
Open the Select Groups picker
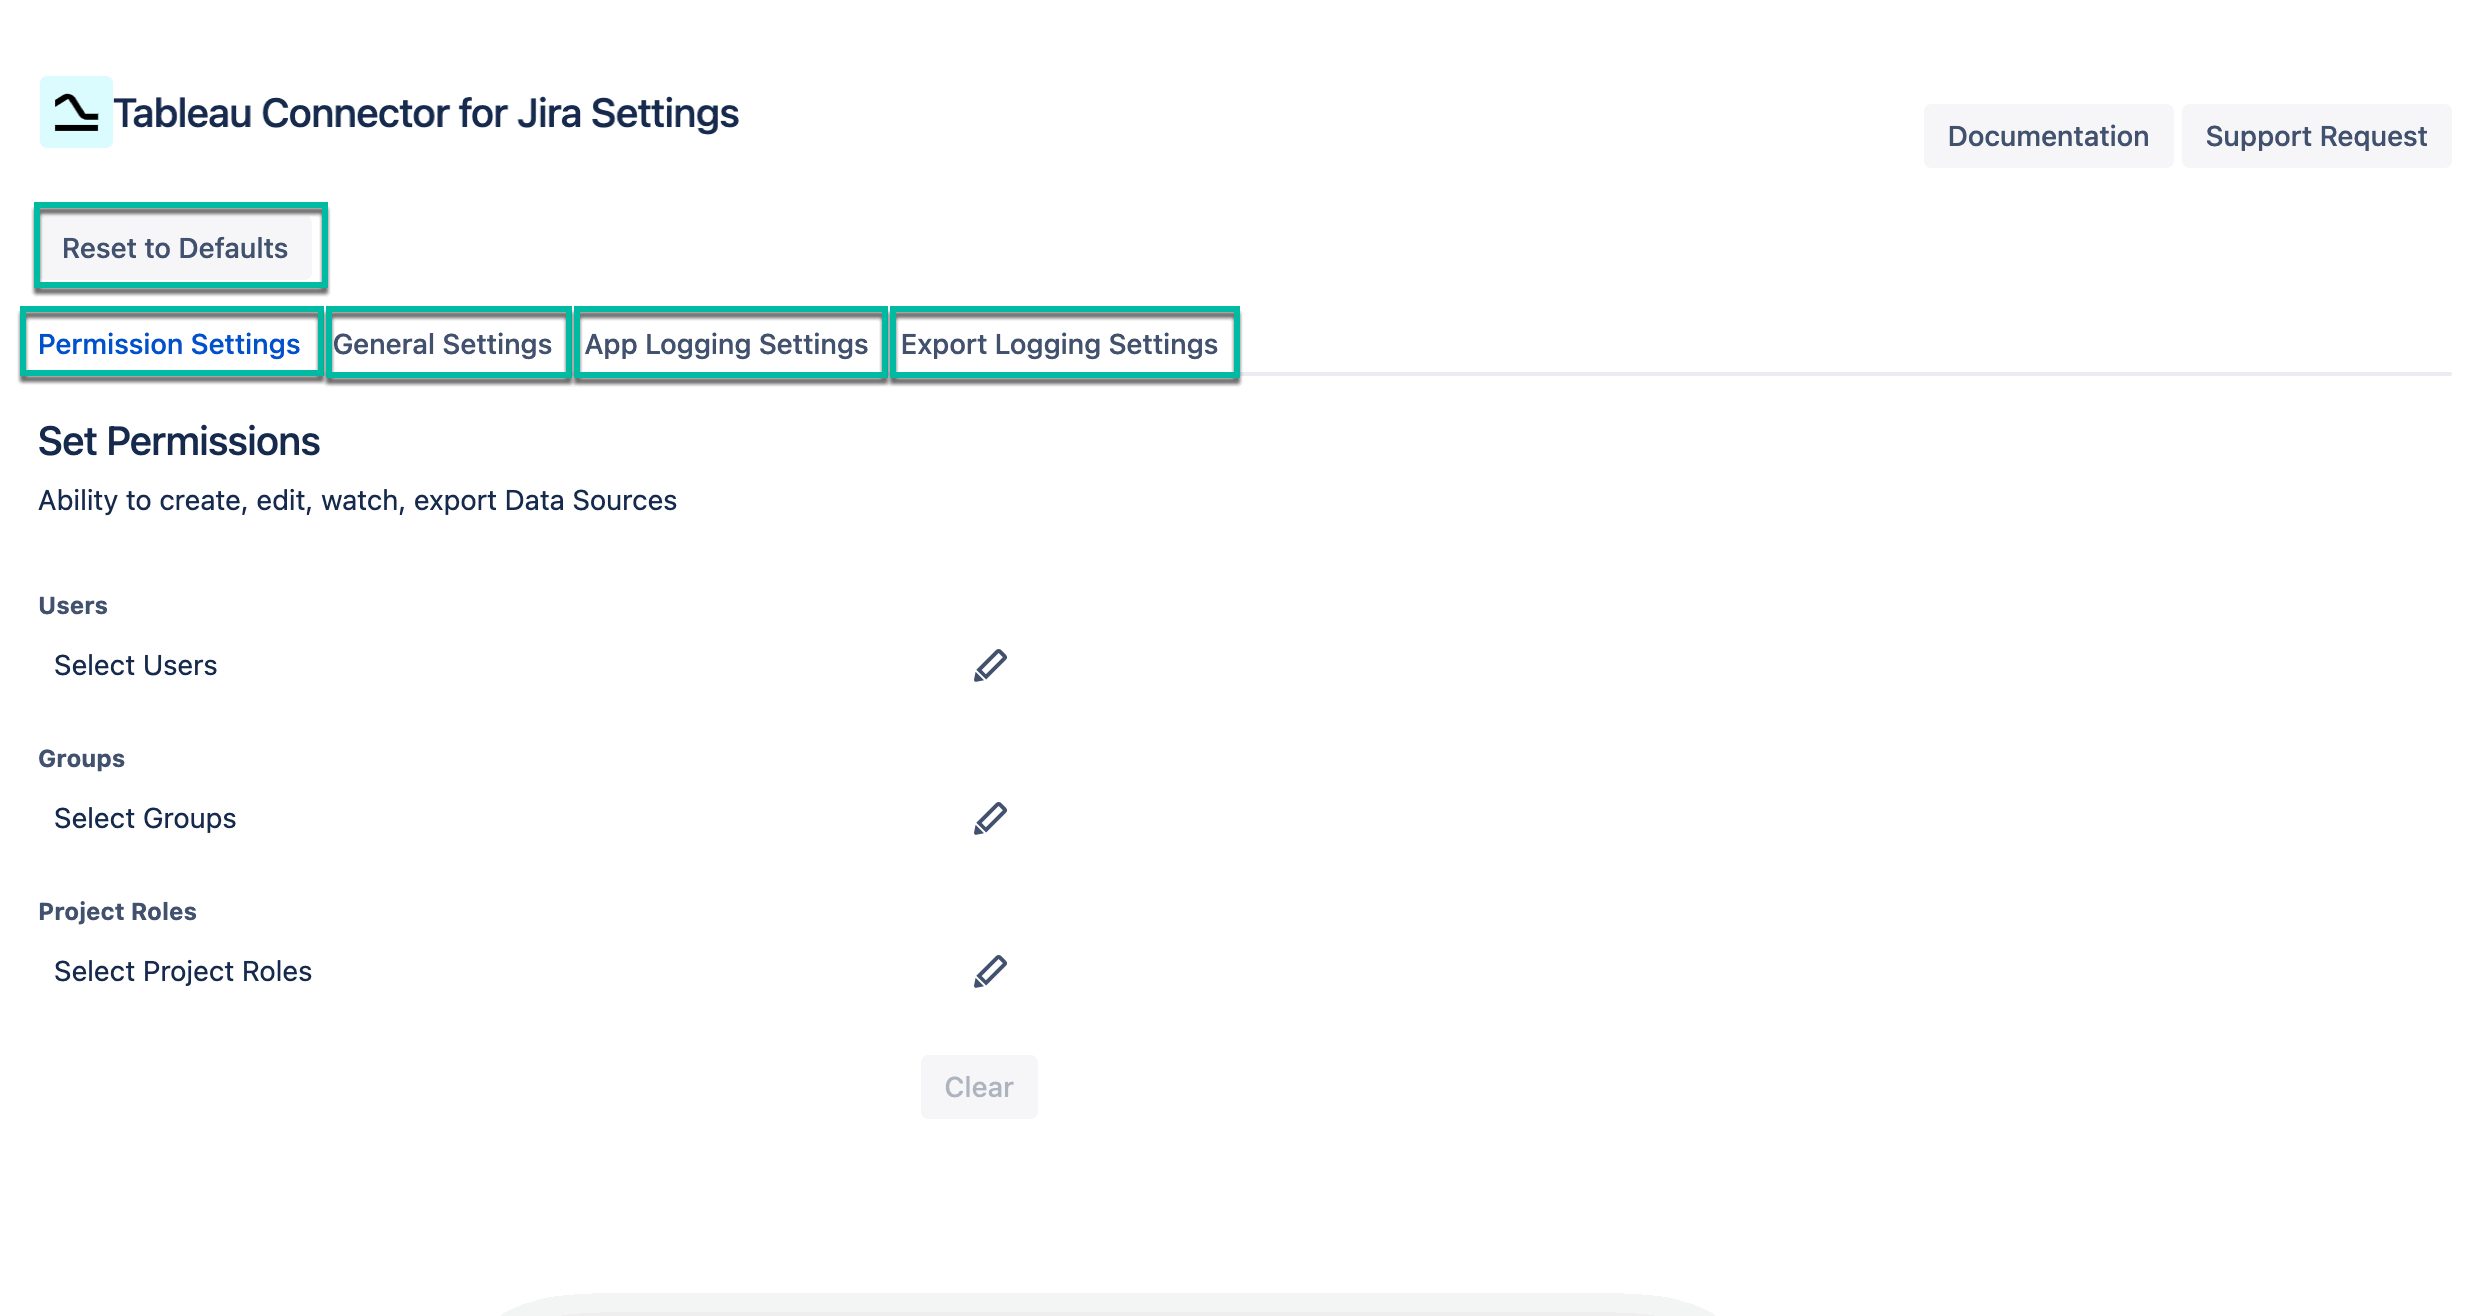pyautogui.click(x=145, y=818)
